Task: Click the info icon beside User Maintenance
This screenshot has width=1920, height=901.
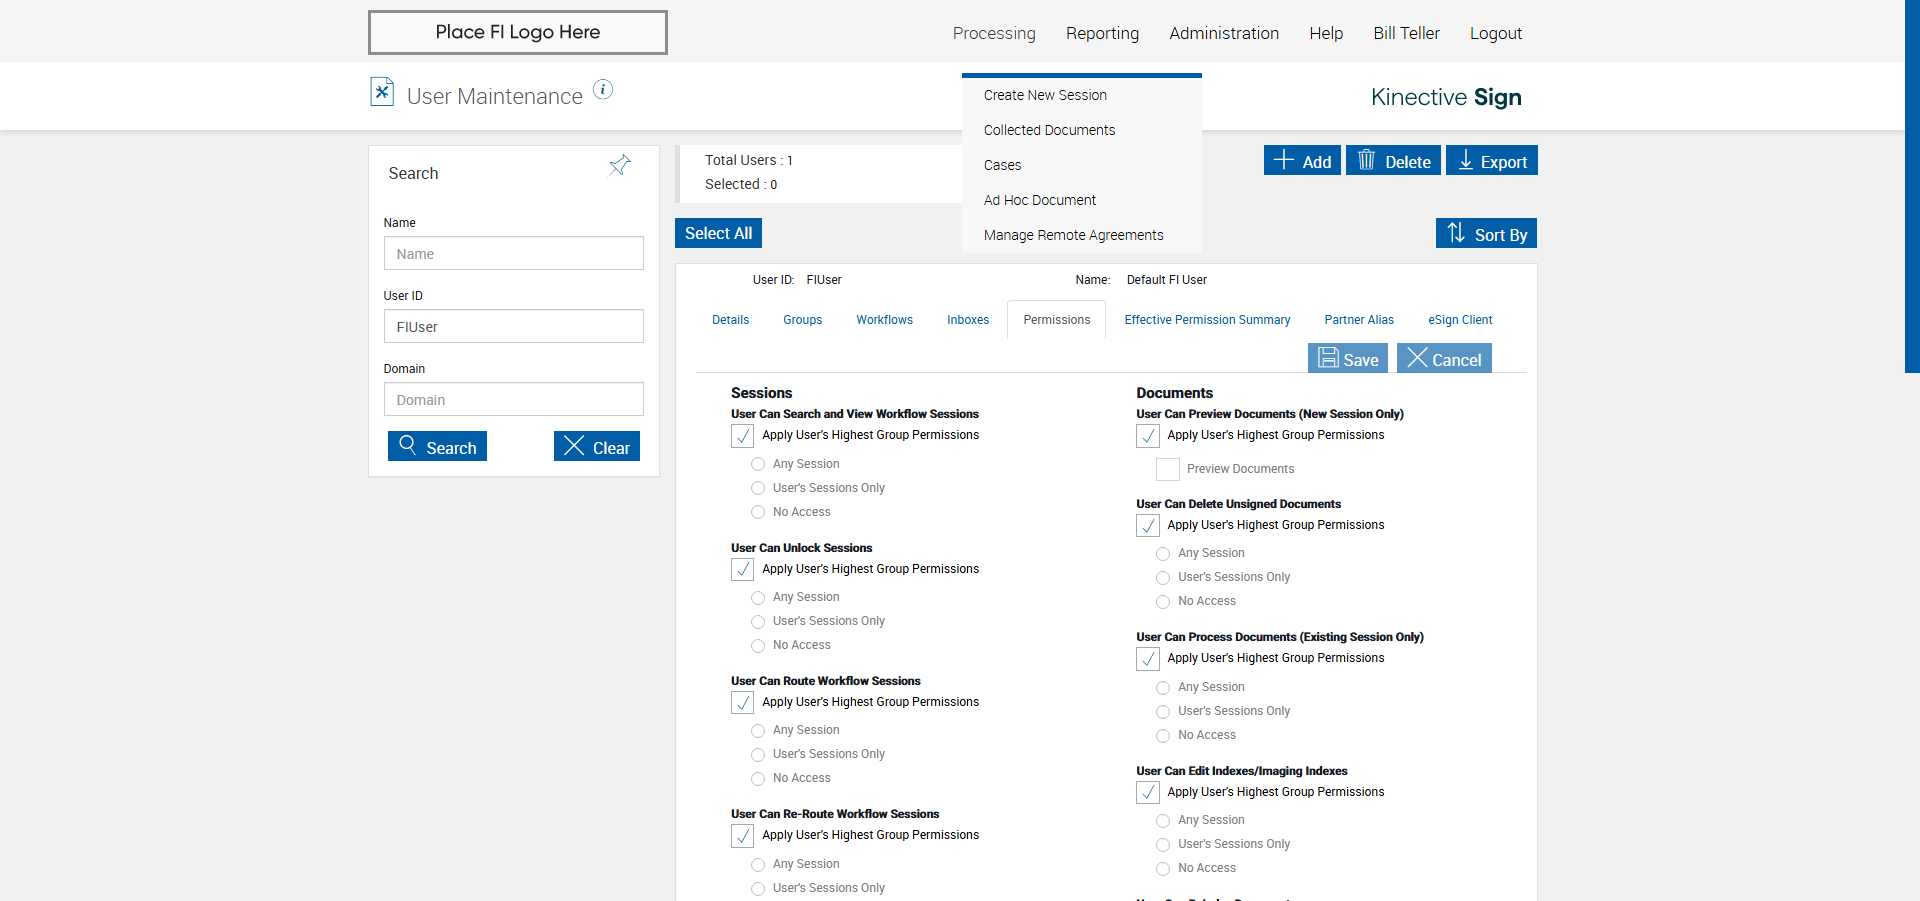Action: point(603,90)
